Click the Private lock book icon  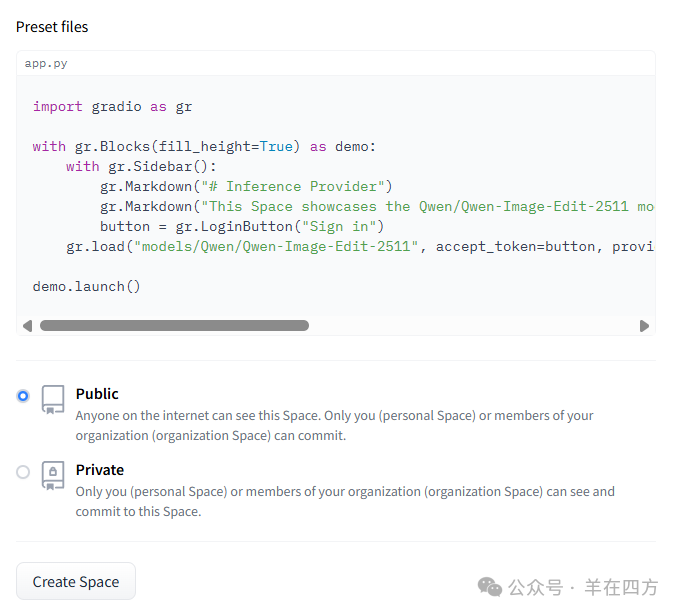point(53,475)
